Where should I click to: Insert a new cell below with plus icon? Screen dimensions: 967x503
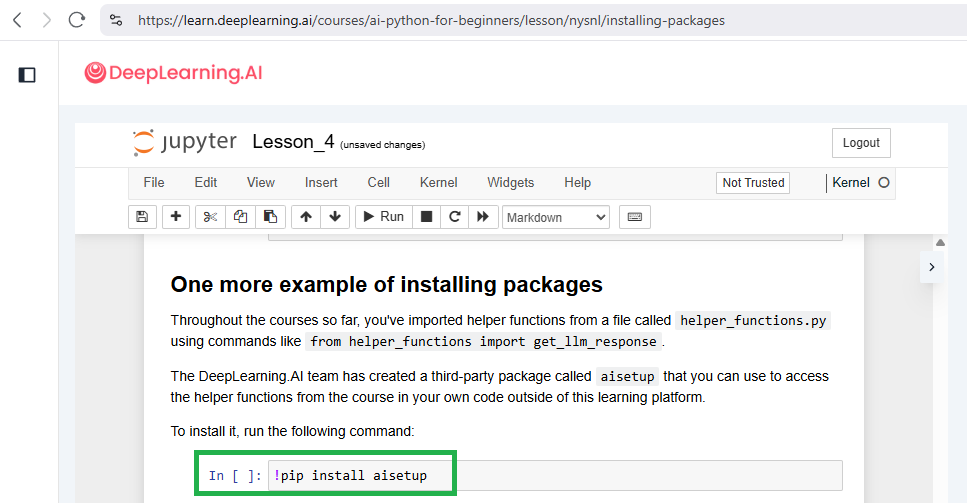(176, 217)
